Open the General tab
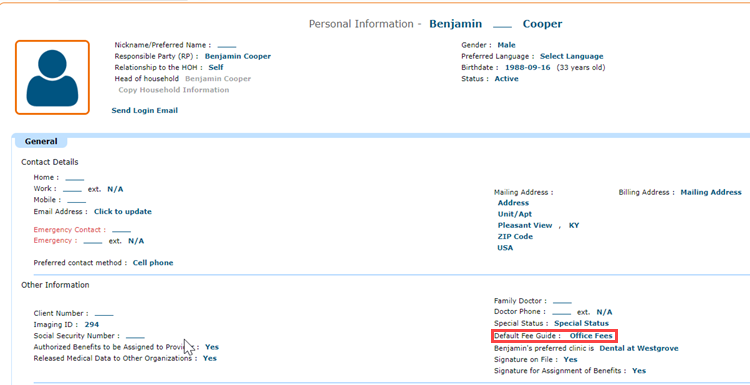The image size is (750, 385). (41, 141)
